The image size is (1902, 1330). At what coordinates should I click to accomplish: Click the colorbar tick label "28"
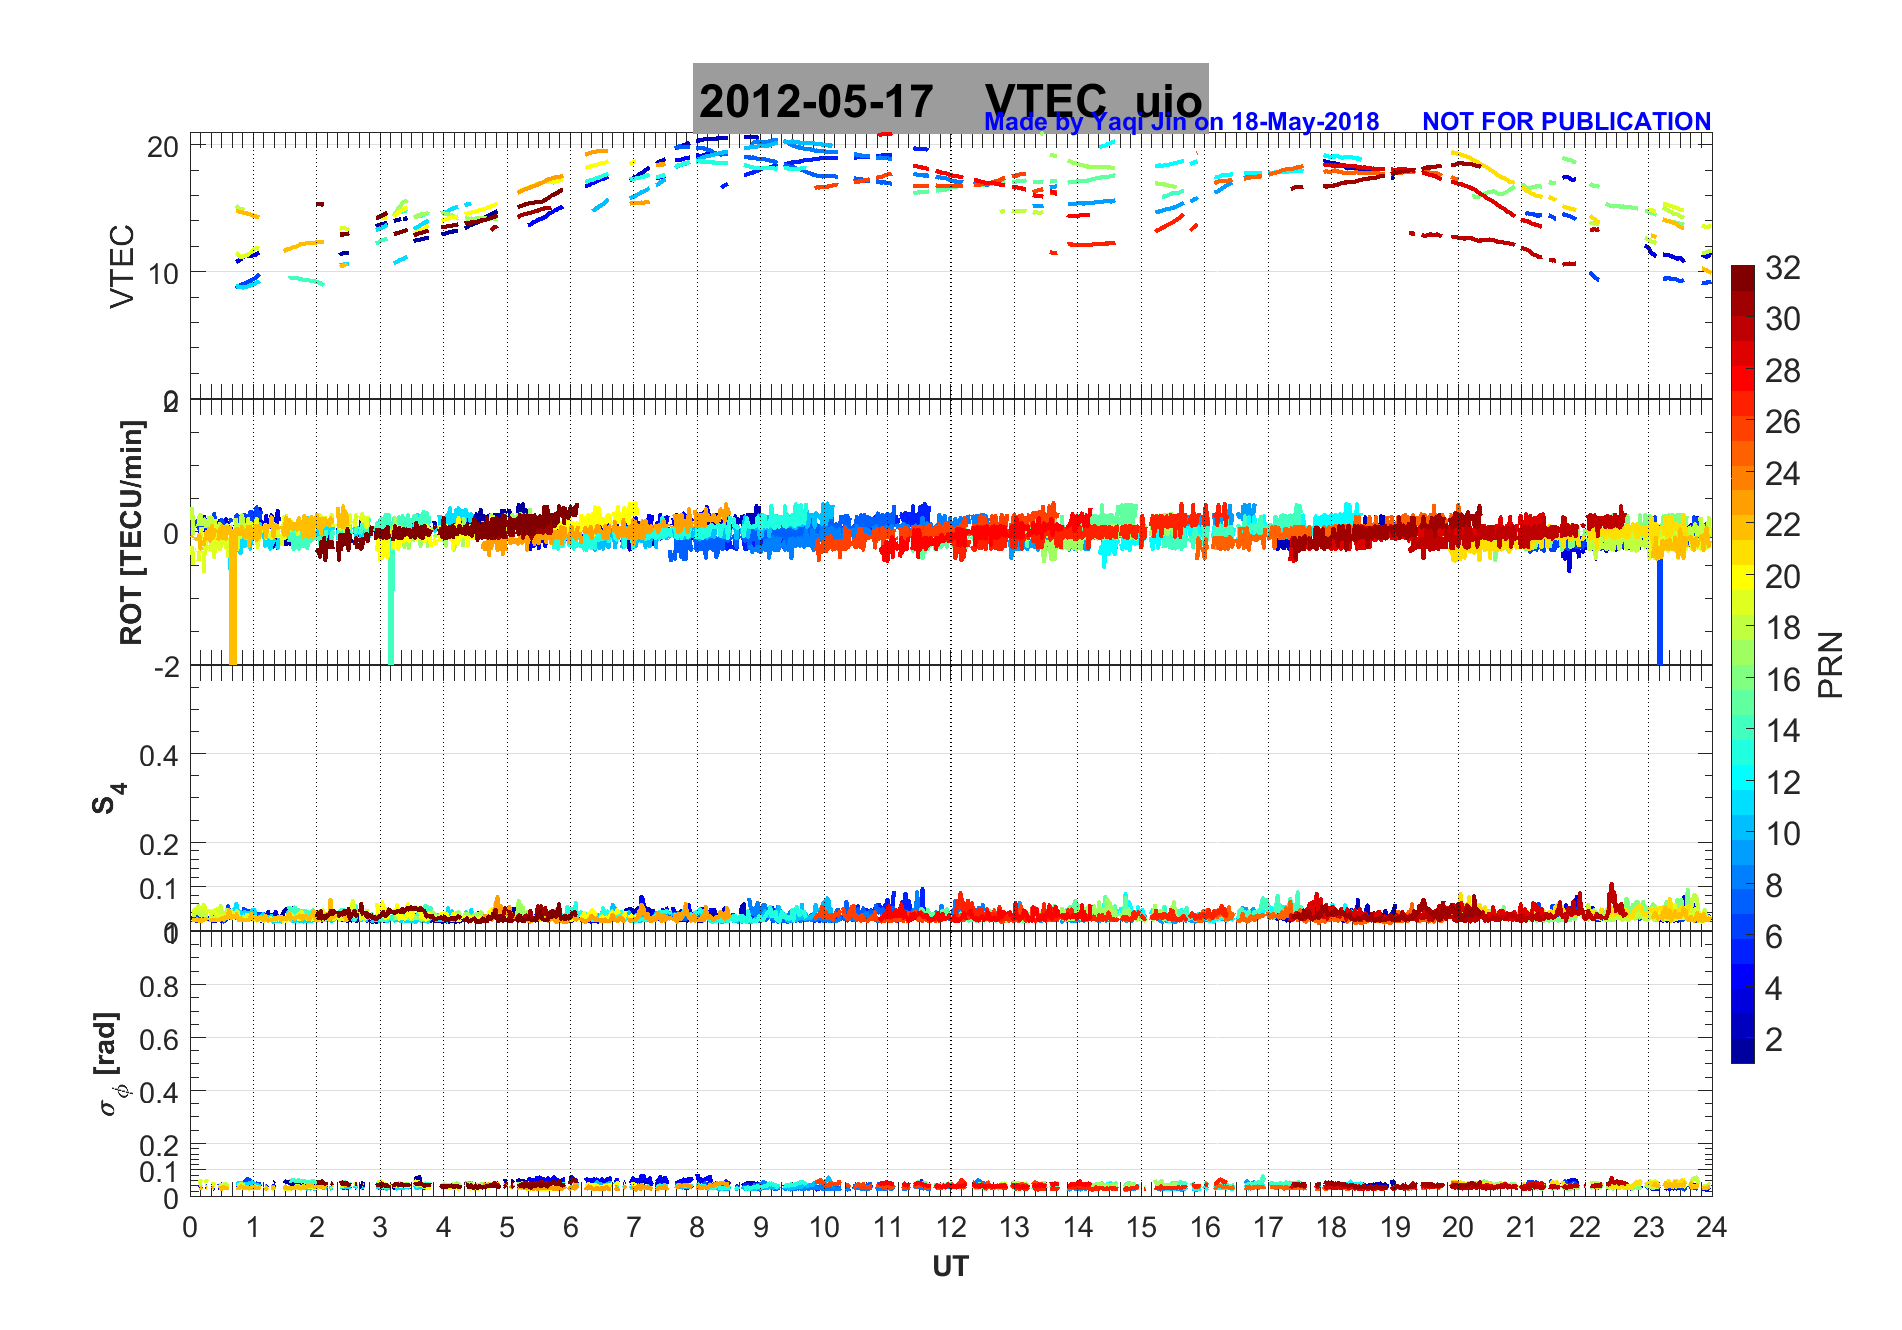(x=1783, y=371)
